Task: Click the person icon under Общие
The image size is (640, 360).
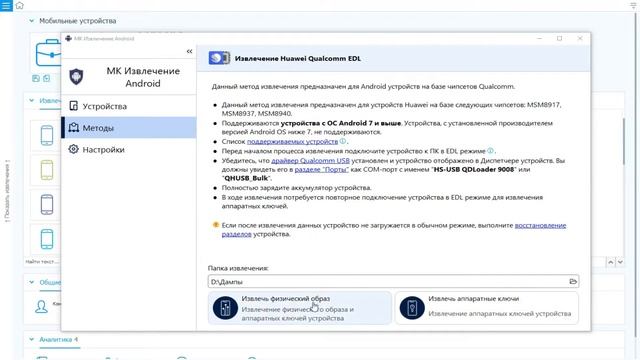Action: pos(41,307)
